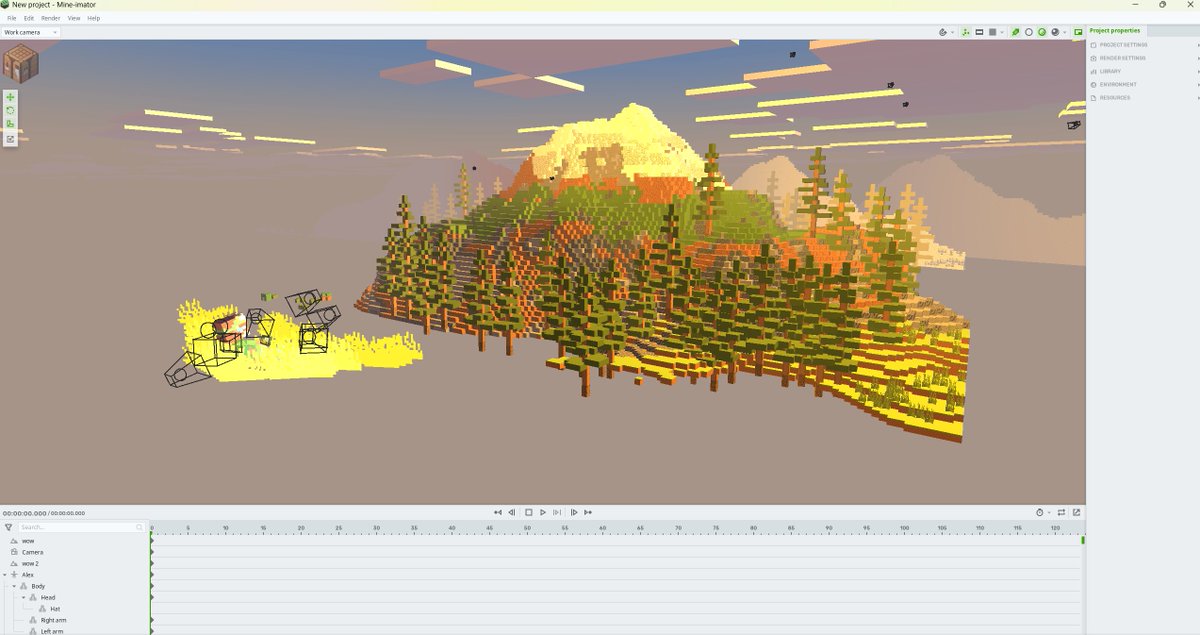
Task: Select the Right arm timeline row
Action: point(75,620)
